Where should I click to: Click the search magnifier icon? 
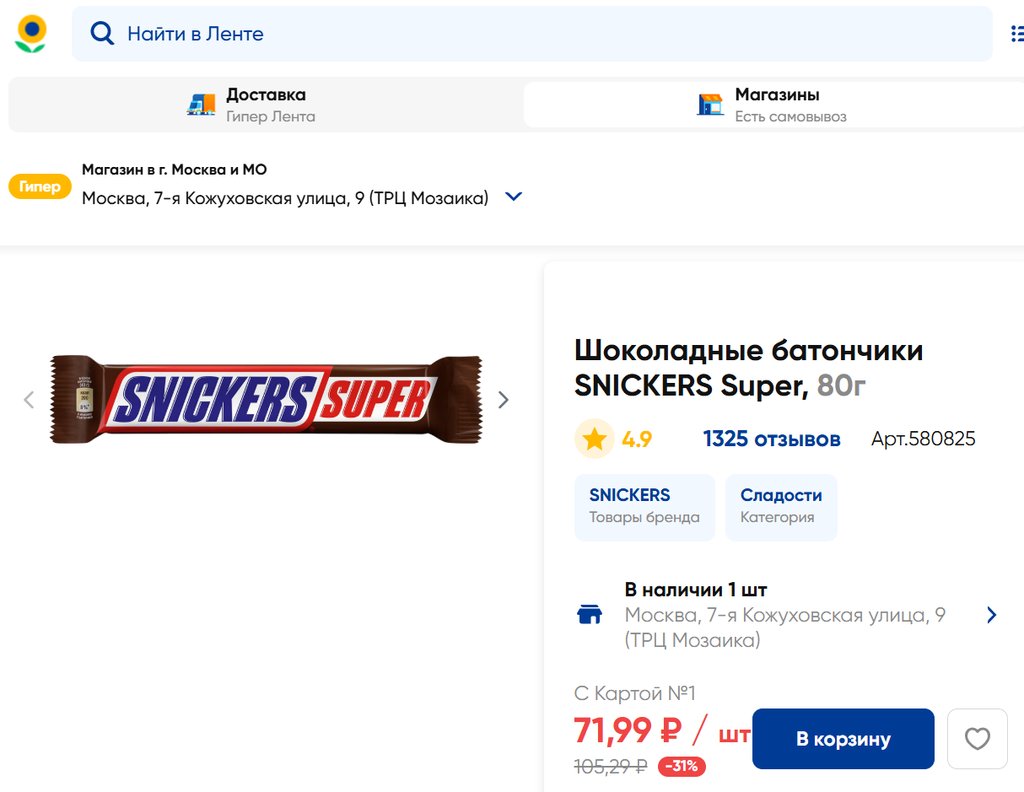(x=102, y=34)
